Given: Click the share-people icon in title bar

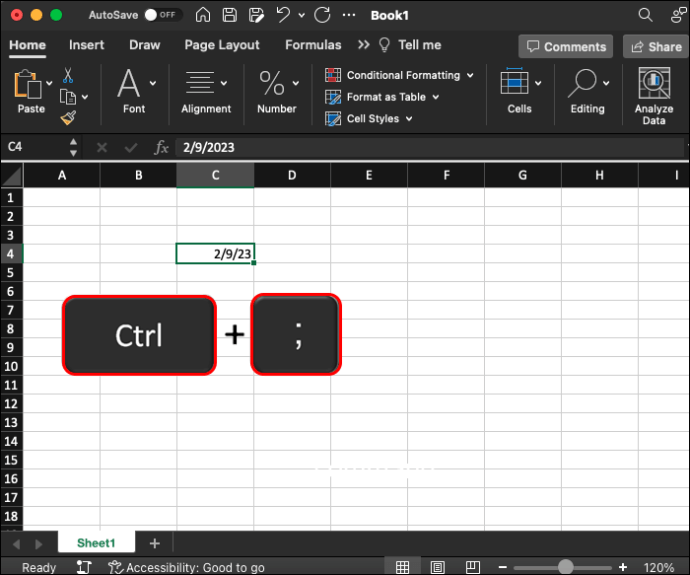Looking at the screenshot, I should pos(678,15).
